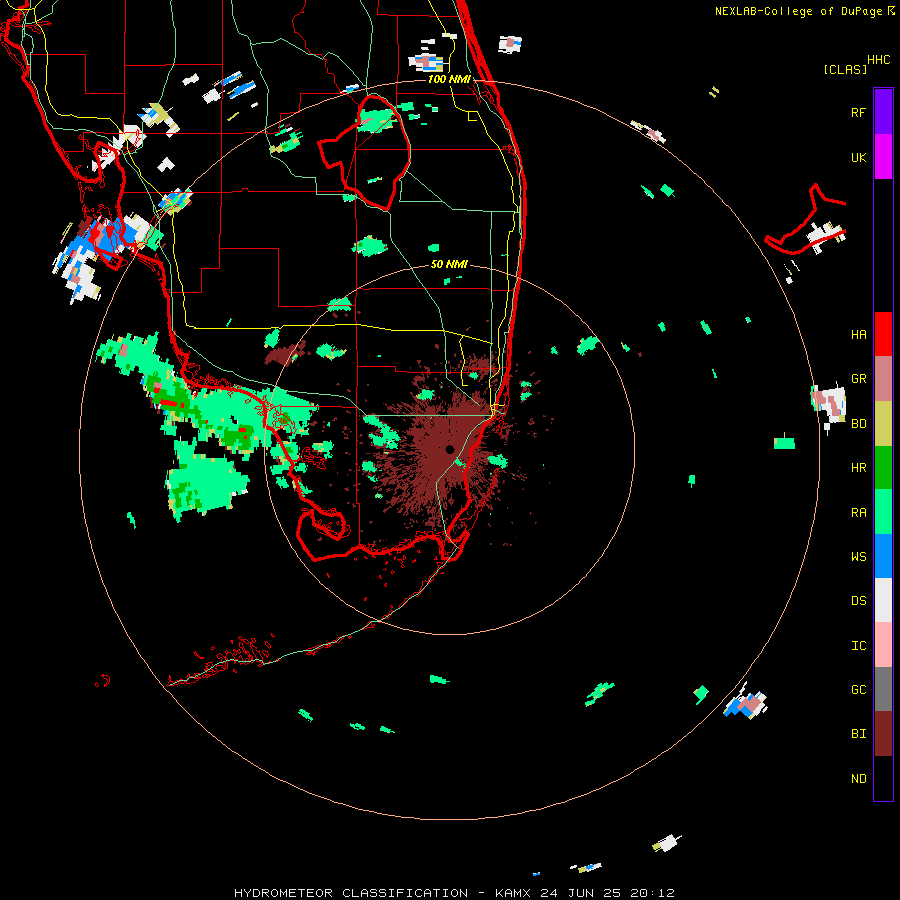Click the HR legend label
Image resolution: width=900 pixels, height=900 pixels.
tap(858, 468)
